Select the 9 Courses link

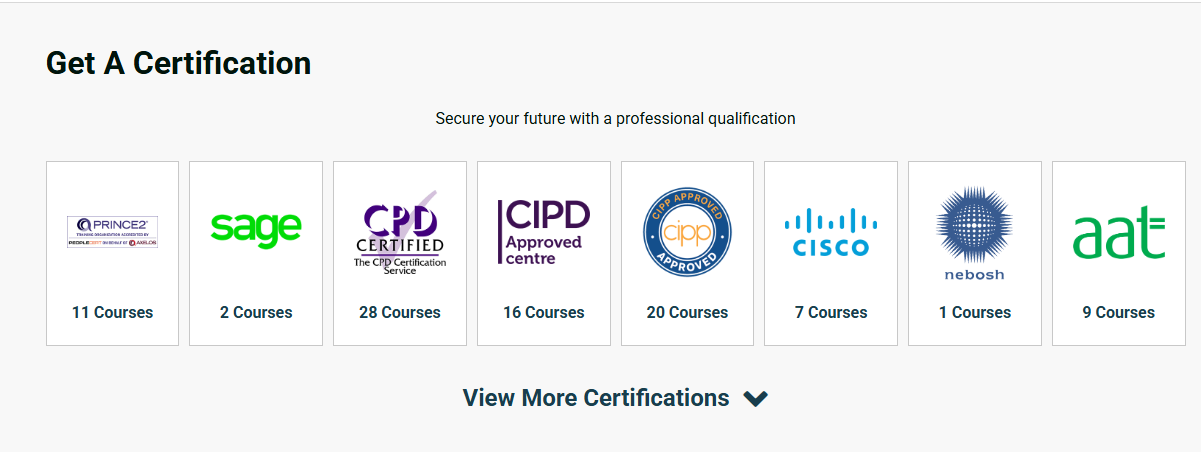click(1118, 312)
